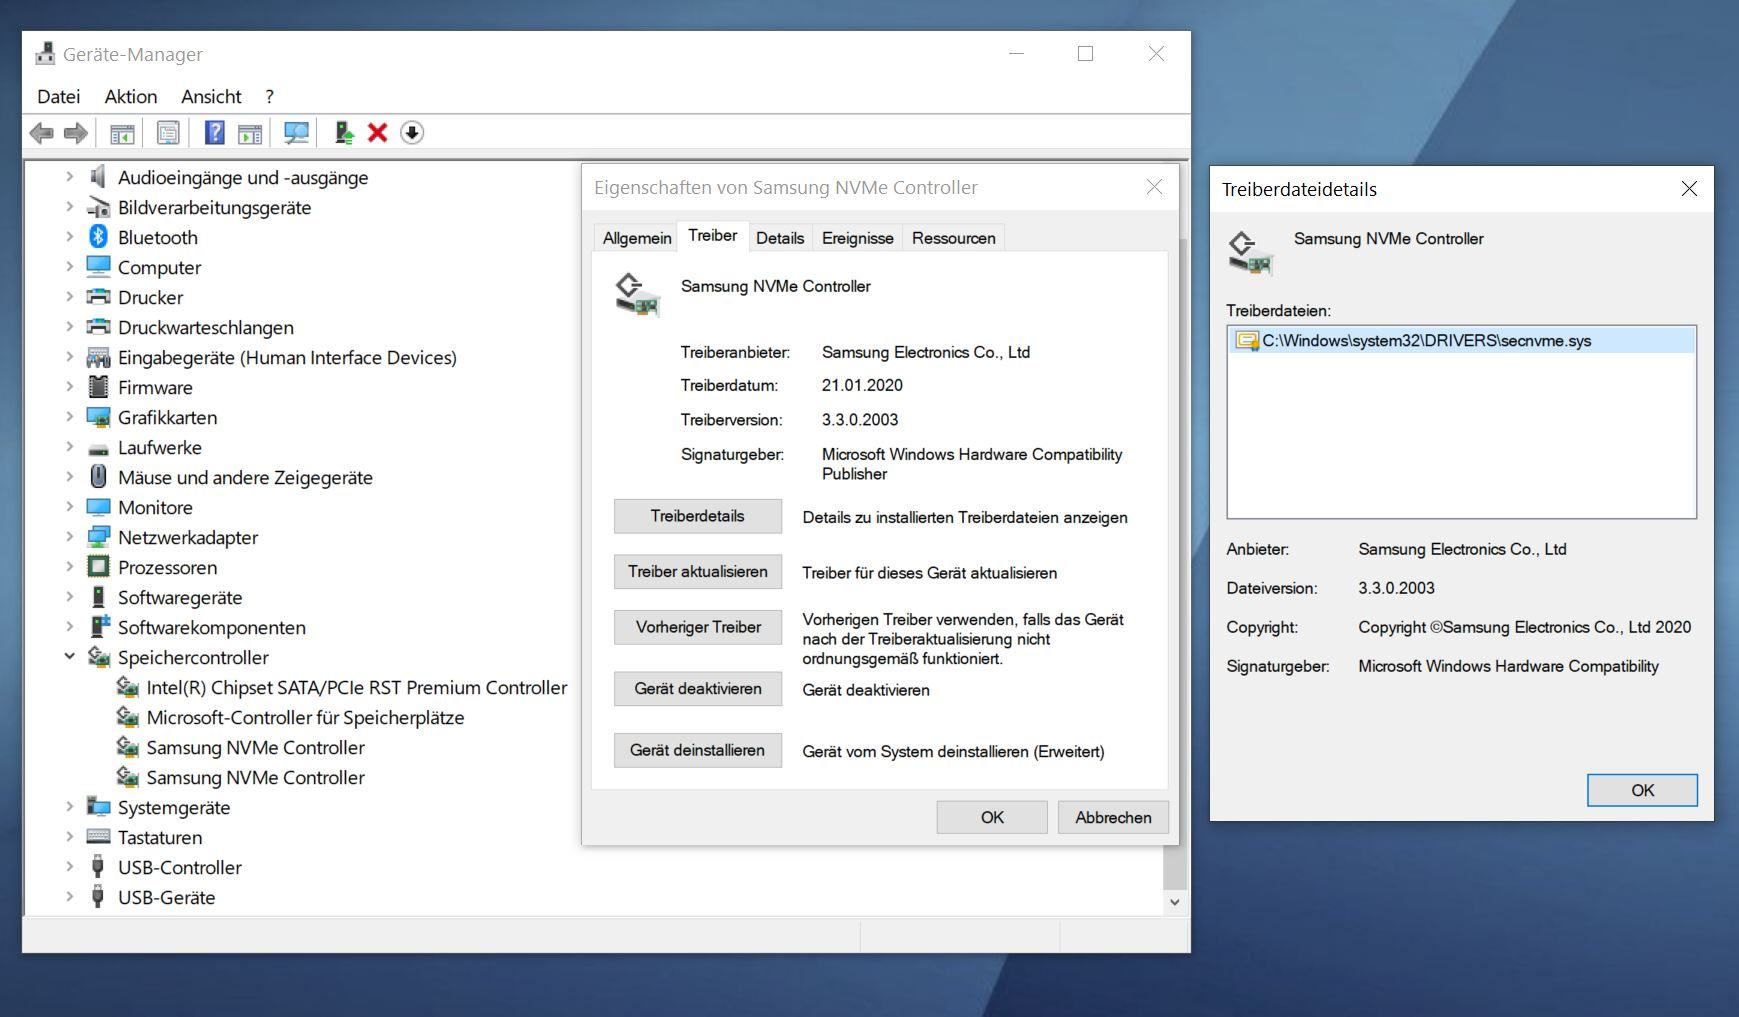Expand the Bluetooth tree node
Image resolution: width=1739 pixels, height=1017 pixels.
click(x=69, y=237)
